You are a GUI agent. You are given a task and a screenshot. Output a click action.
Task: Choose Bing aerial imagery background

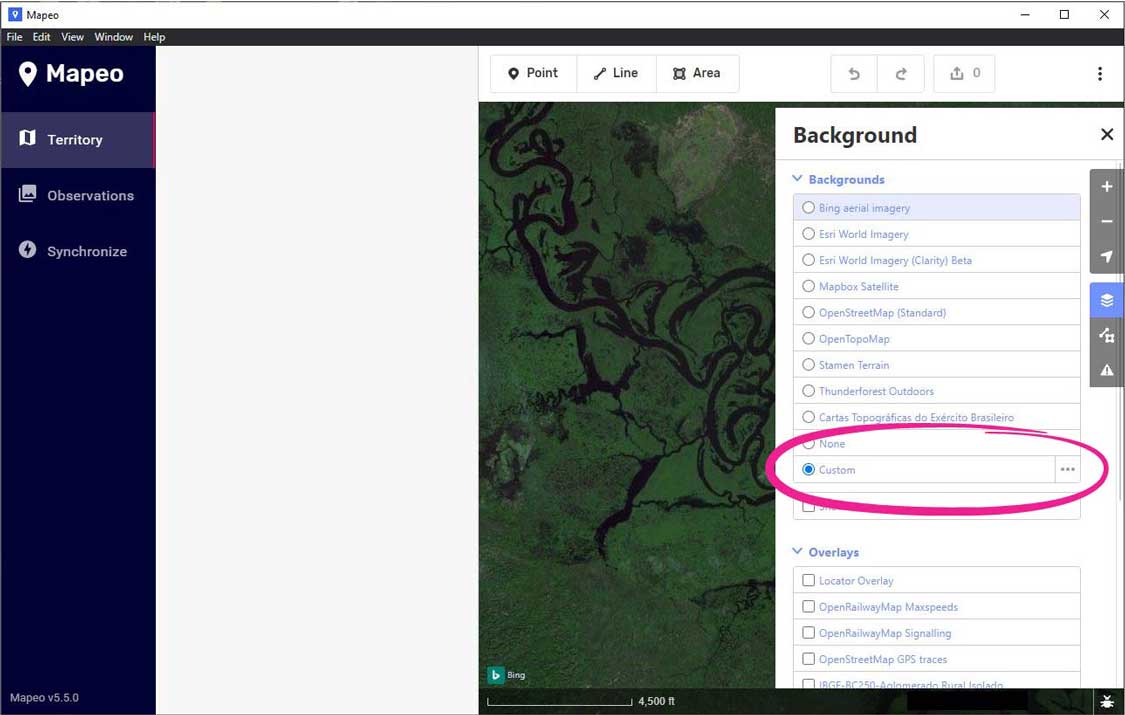[937, 208]
